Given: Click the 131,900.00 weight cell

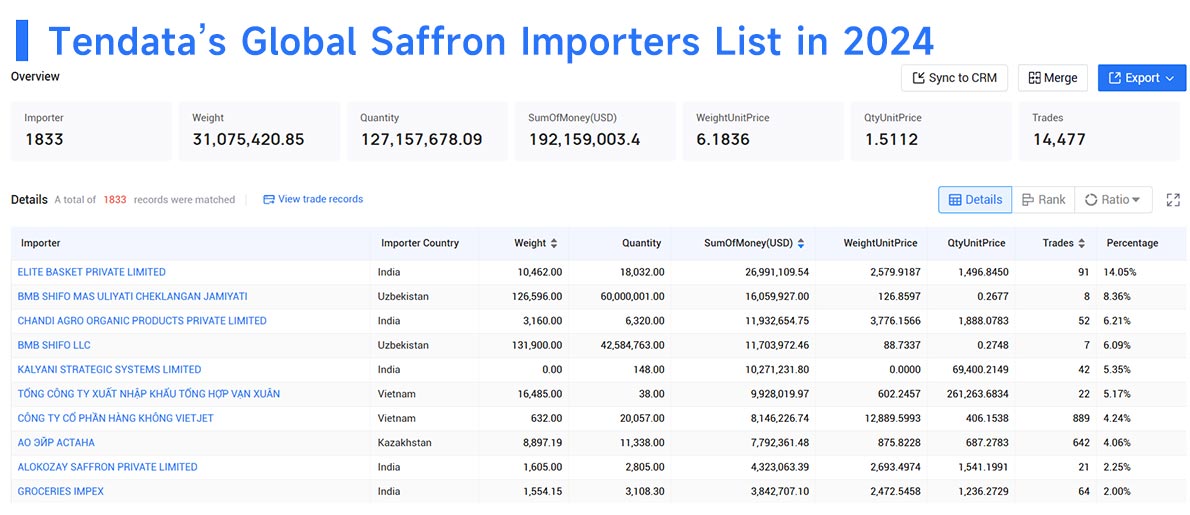Looking at the screenshot, I should [537, 345].
